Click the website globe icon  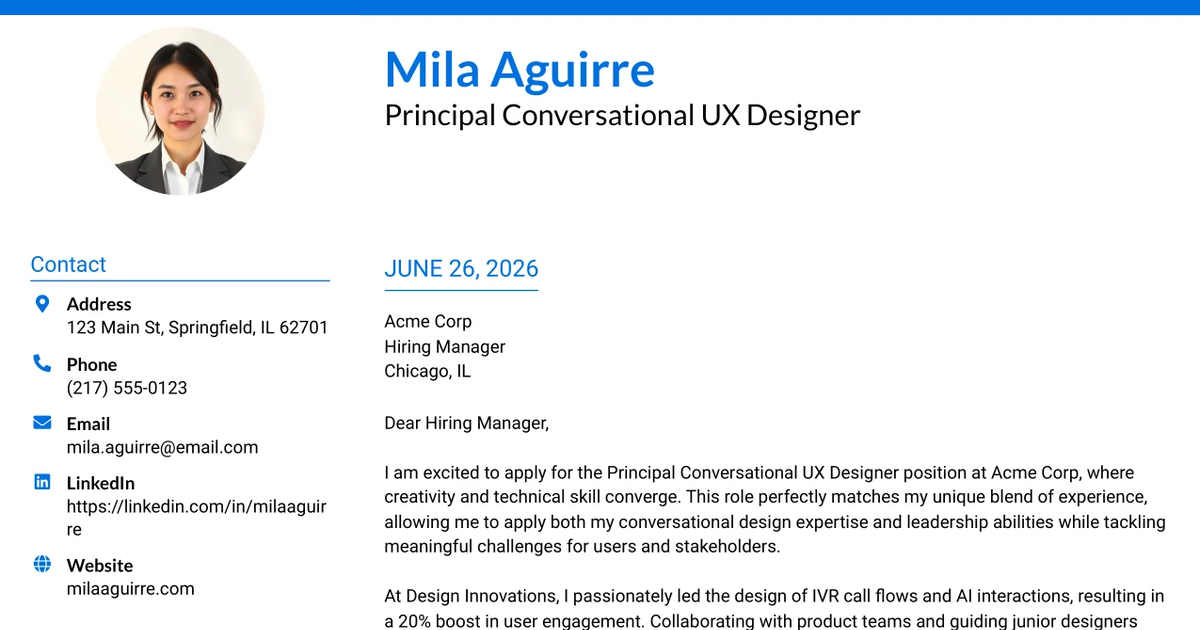coord(42,564)
